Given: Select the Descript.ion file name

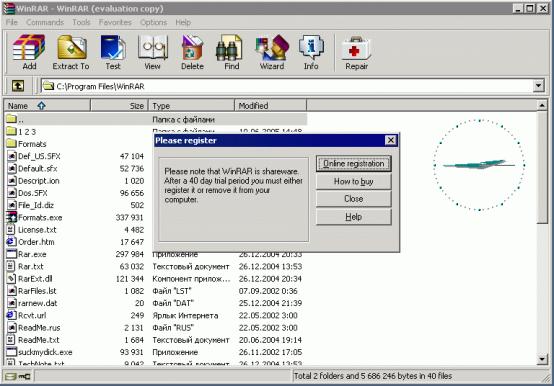Looking at the screenshot, I should (x=39, y=181).
